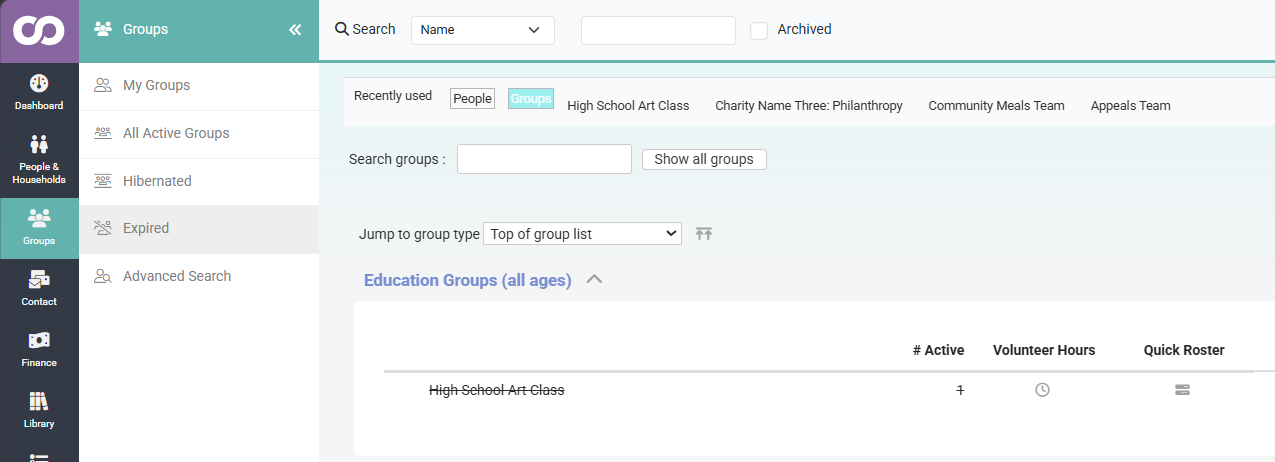Screen dimensions: 1275x462
Task: Open the Contact module icon
Action: pyautogui.click(x=39, y=279)
